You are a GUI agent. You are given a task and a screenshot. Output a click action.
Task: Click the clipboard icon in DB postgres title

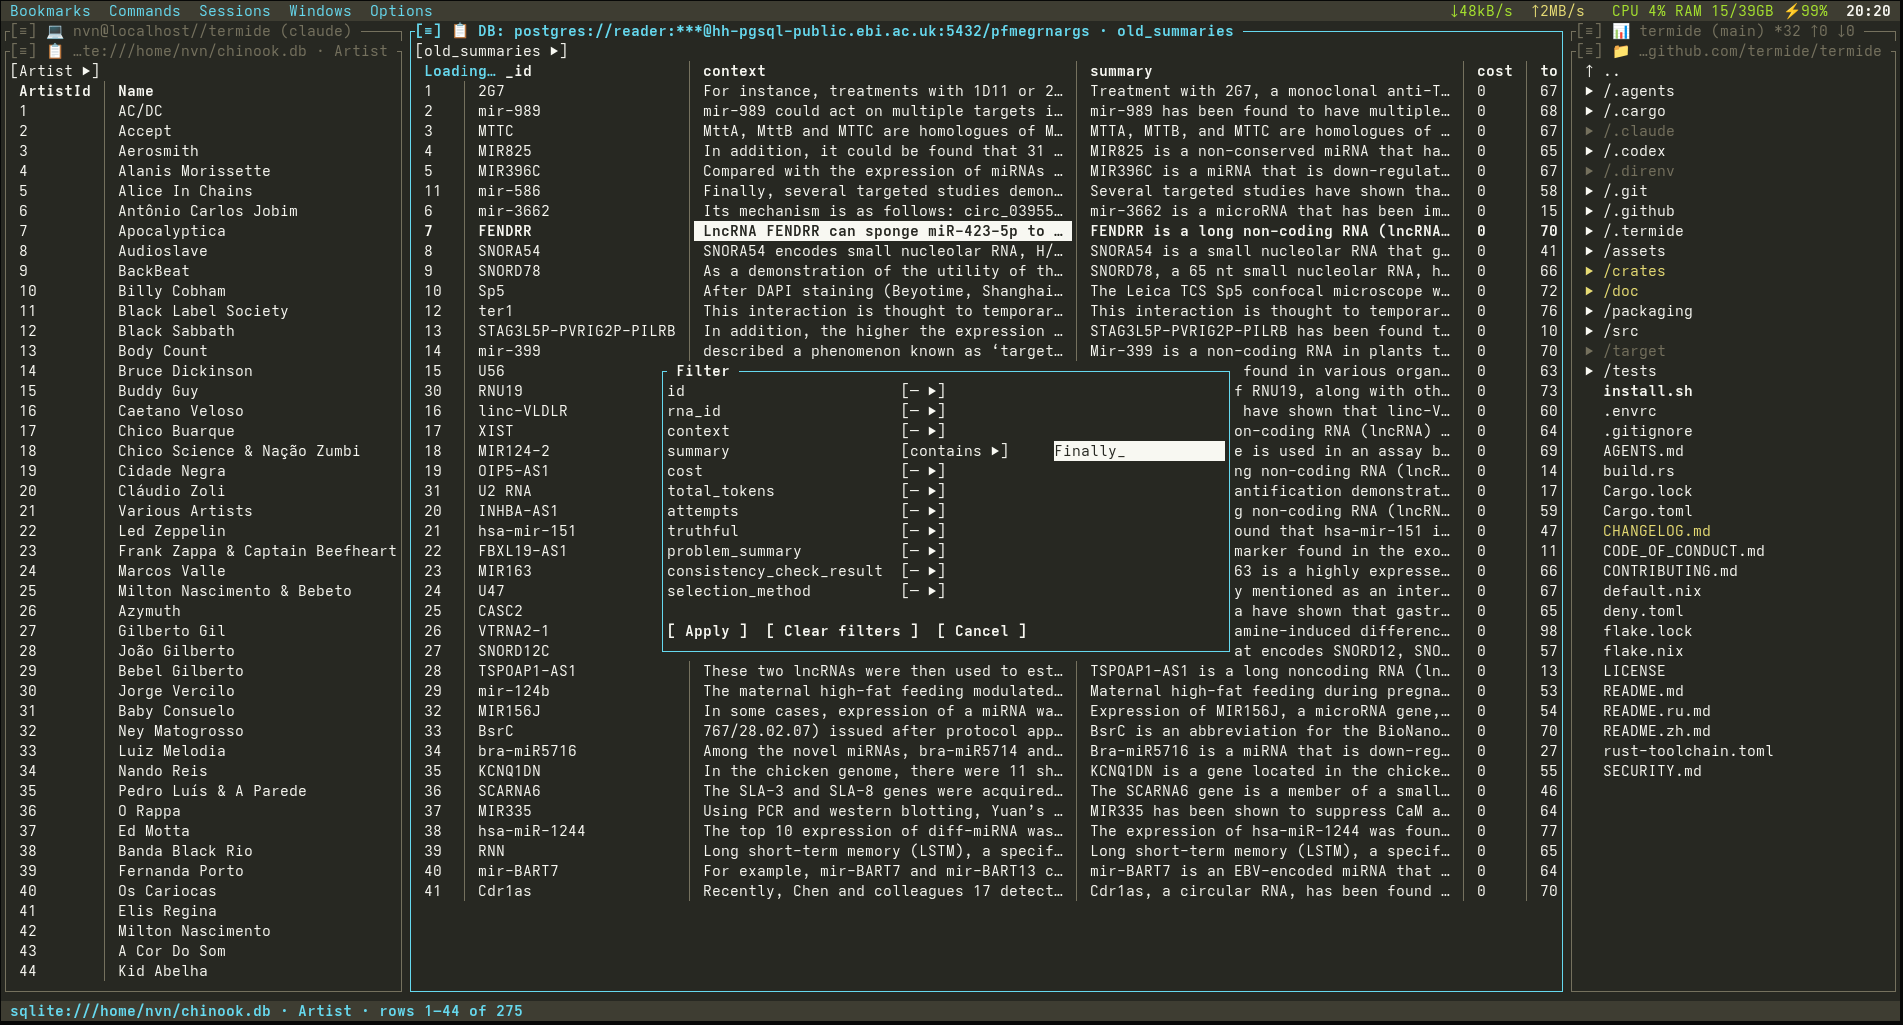coord(460,31)
